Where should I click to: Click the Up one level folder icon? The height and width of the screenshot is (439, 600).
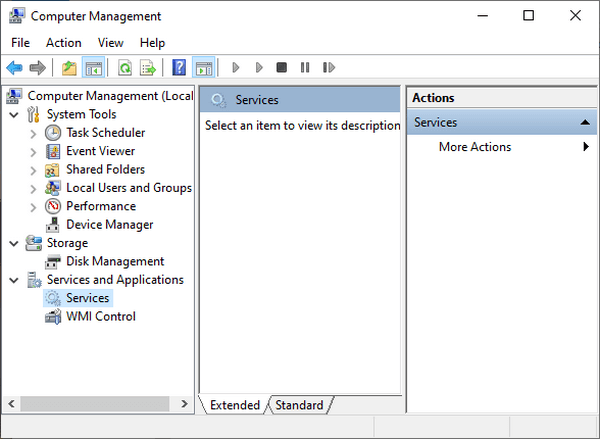(x=69, y=68)
